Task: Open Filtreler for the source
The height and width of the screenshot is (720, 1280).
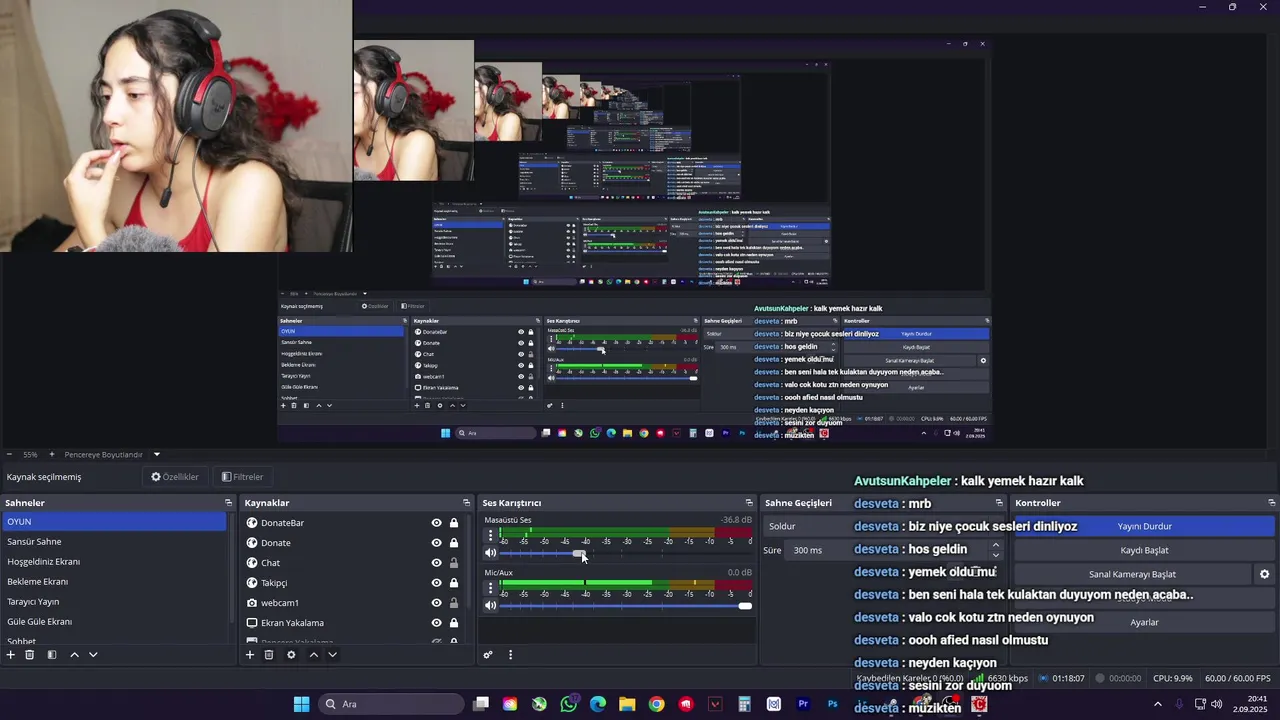Action: tap(243, 477)
